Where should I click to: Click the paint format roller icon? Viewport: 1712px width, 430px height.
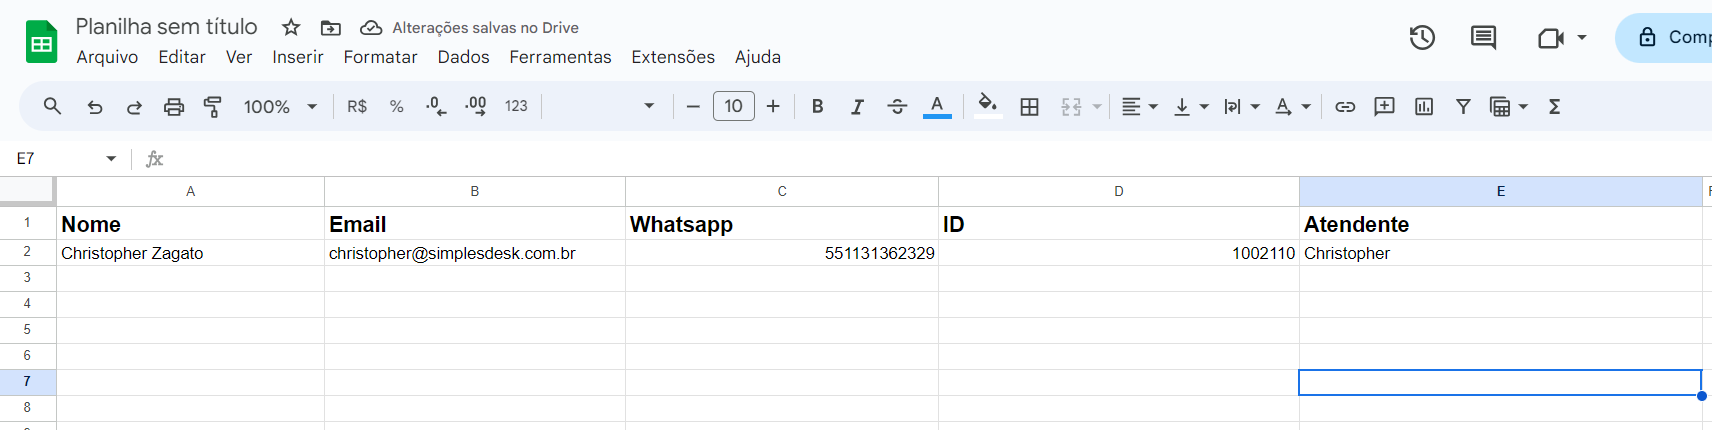pyautogui.click(x=213, y=106)
